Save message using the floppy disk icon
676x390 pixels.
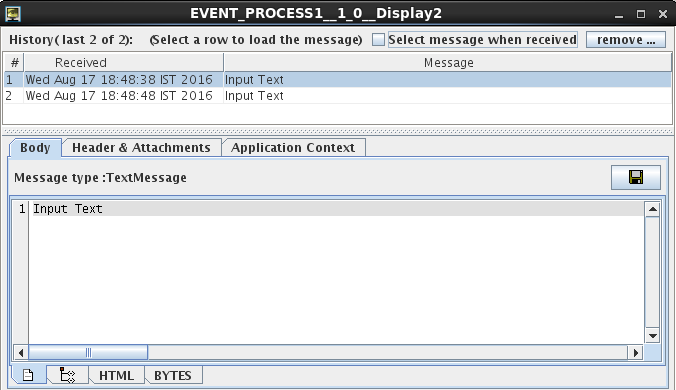[x=635, y=177]
